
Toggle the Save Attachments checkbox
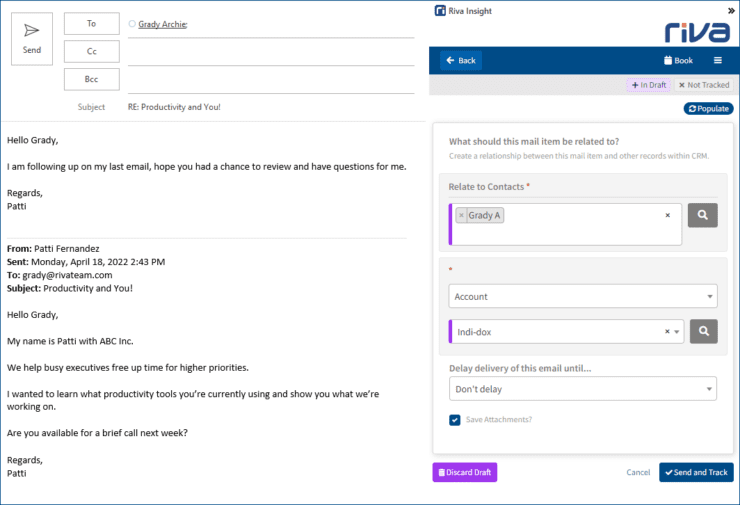coord(455,420)
